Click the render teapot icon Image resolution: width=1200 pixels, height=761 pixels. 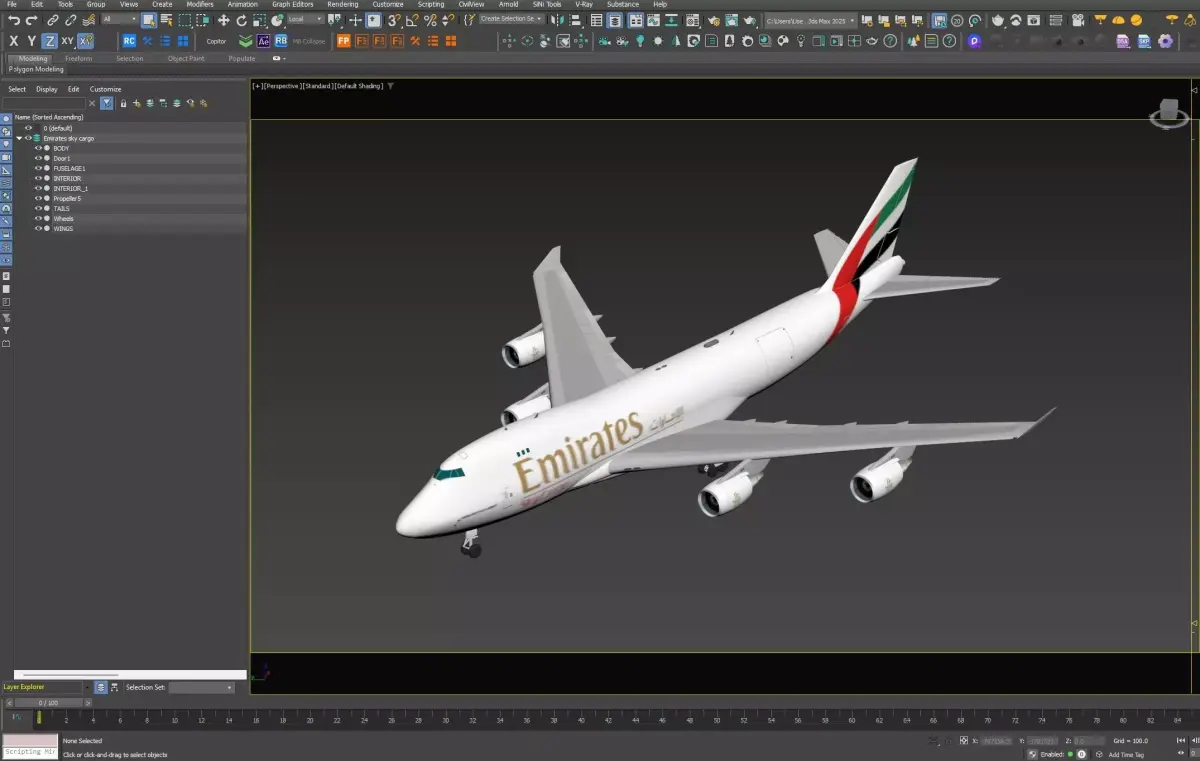[x=998, y=20]
